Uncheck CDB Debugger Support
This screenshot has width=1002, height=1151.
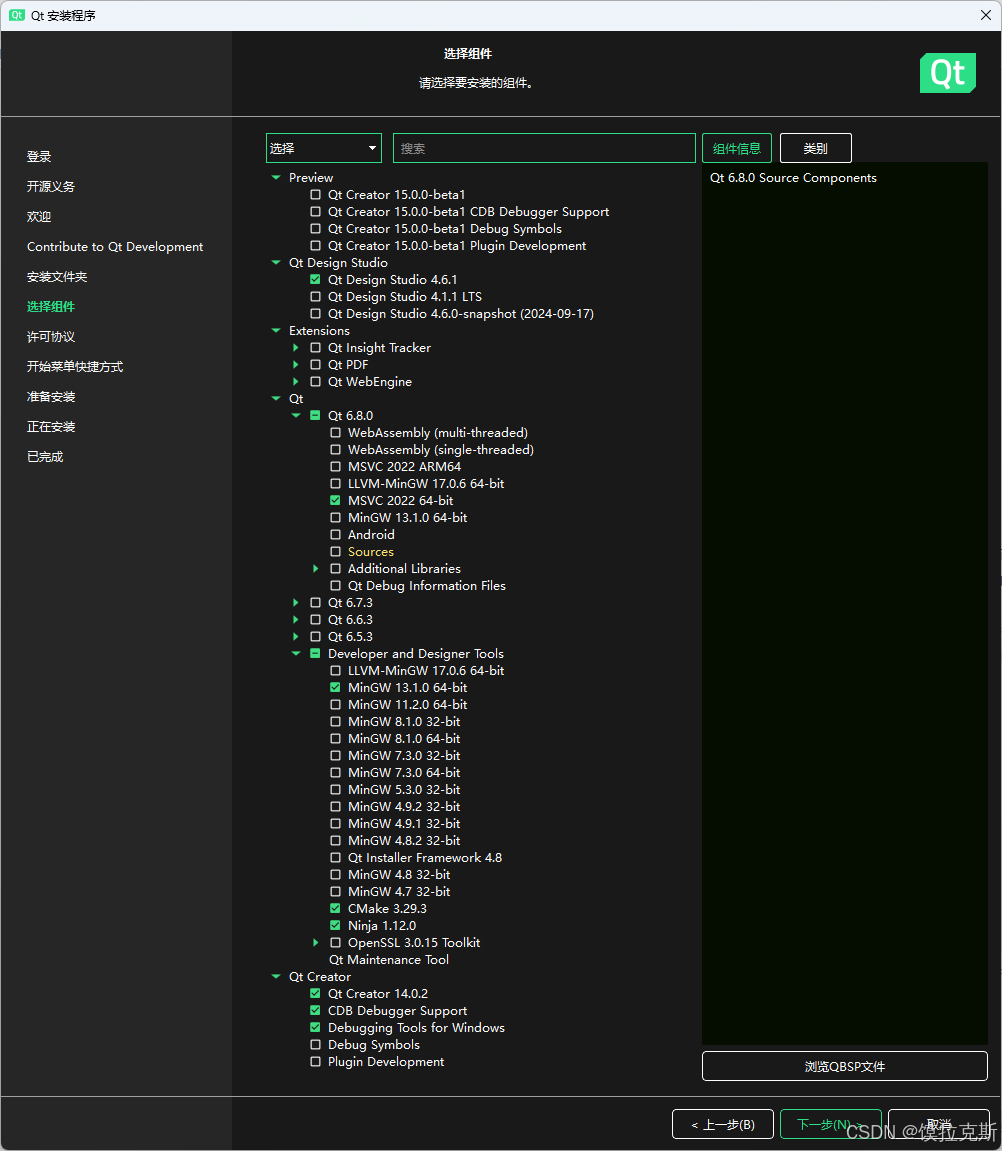316,1010
